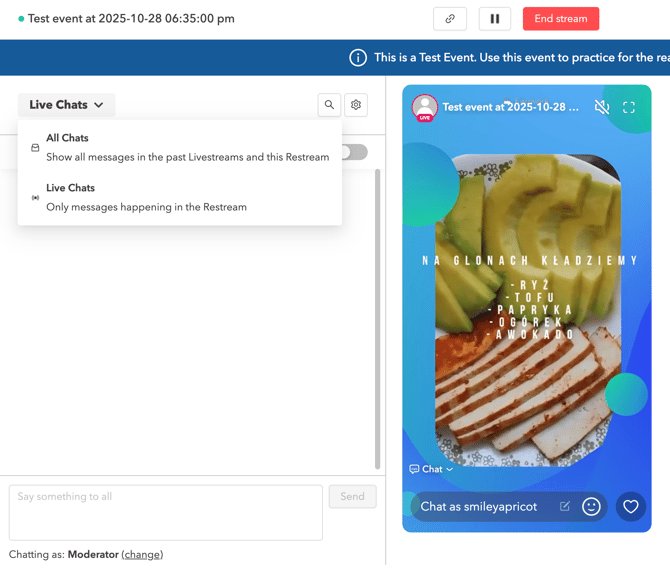670x570 pixels.
Task: Copy the event link icon
Action: pos(450,19)
